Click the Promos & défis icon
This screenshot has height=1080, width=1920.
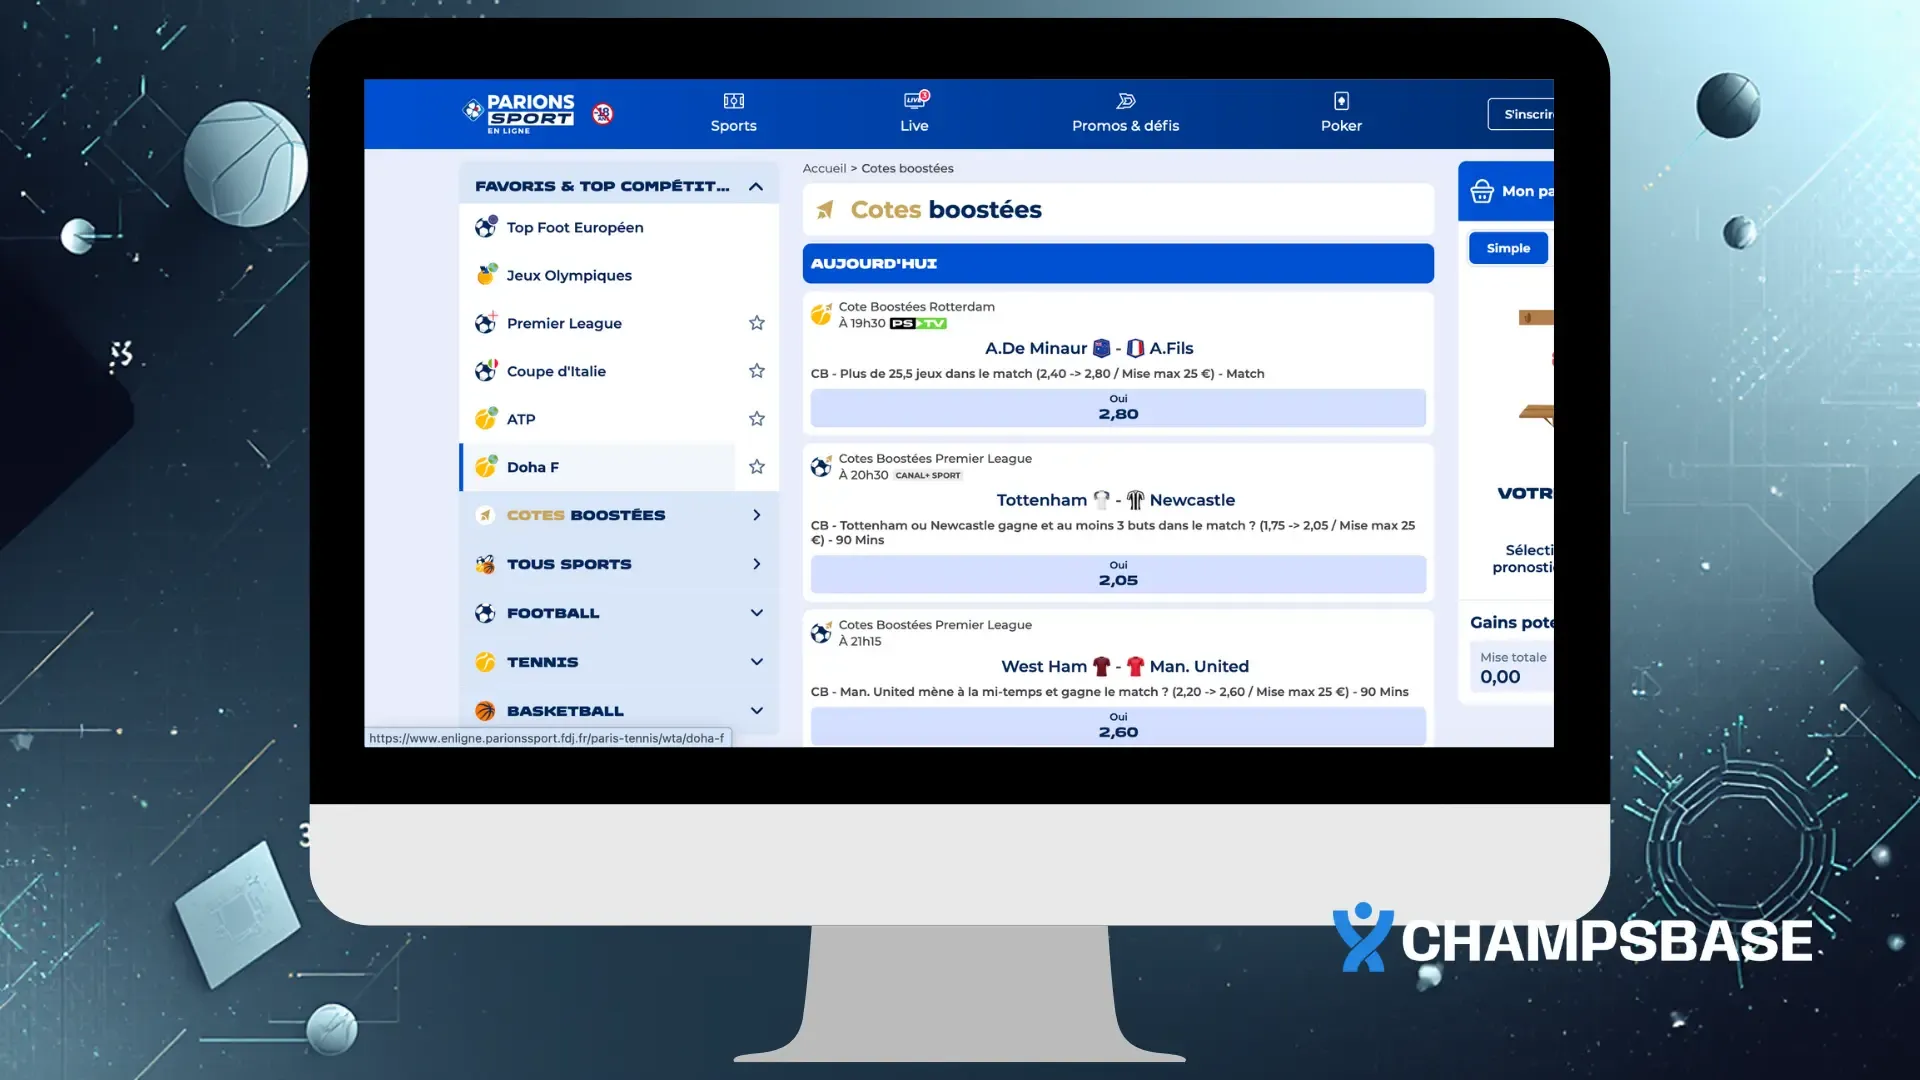click(x=1125, y=101)
